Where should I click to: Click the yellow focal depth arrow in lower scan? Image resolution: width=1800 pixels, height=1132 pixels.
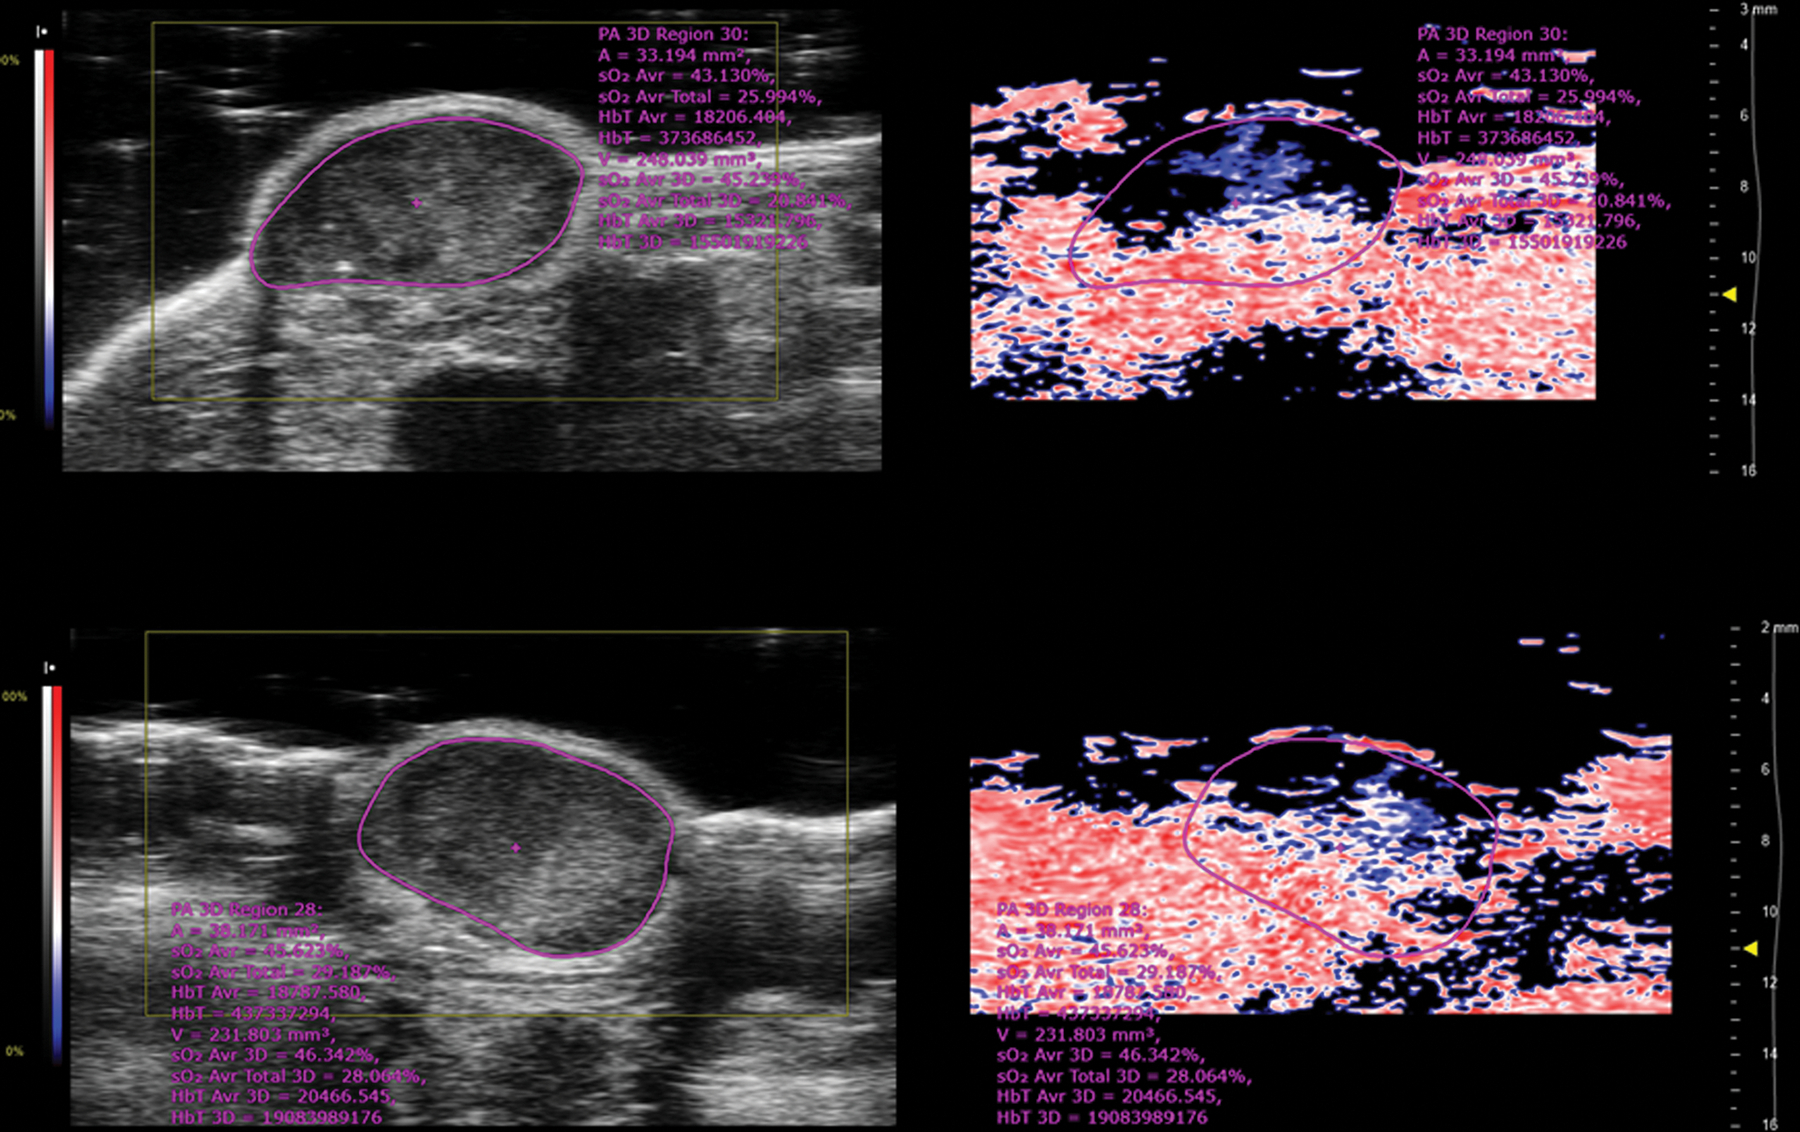[1750, 948]
